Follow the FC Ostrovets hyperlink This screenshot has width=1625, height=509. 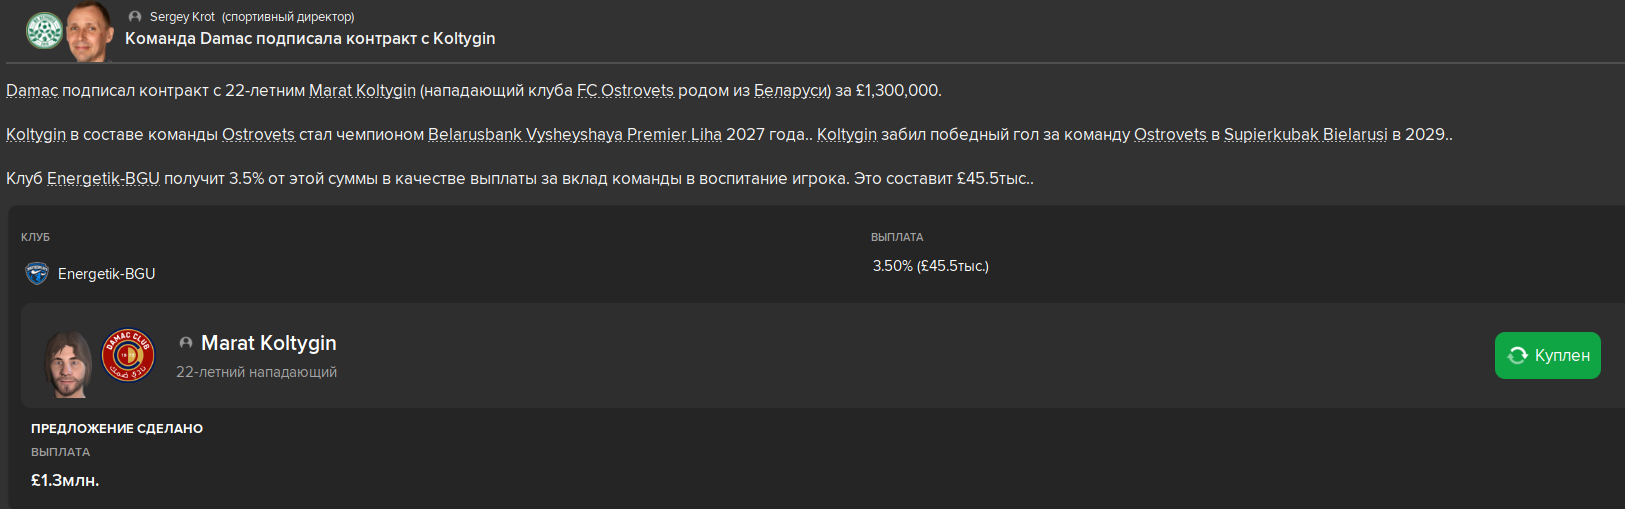(x=625, y=90)
